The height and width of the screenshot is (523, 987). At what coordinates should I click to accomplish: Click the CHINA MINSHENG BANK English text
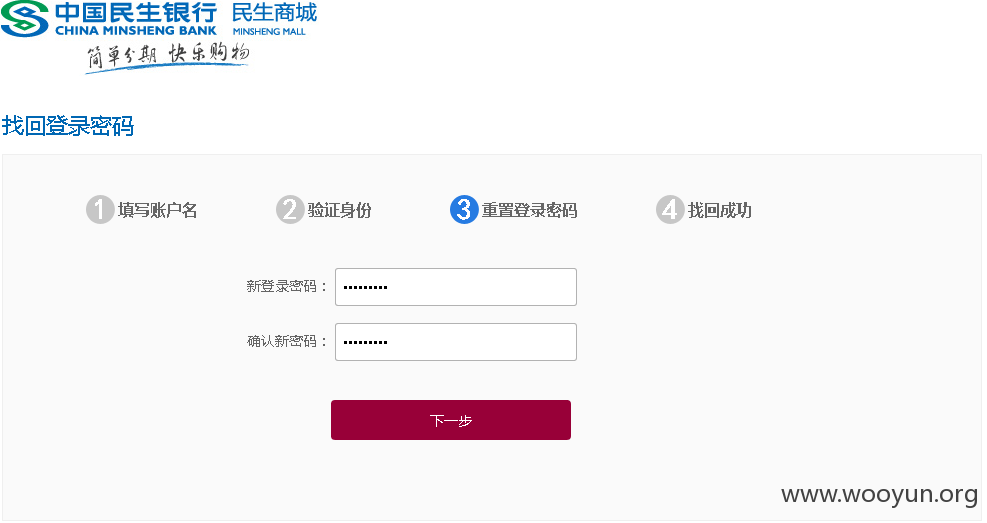tap(136, 30)
